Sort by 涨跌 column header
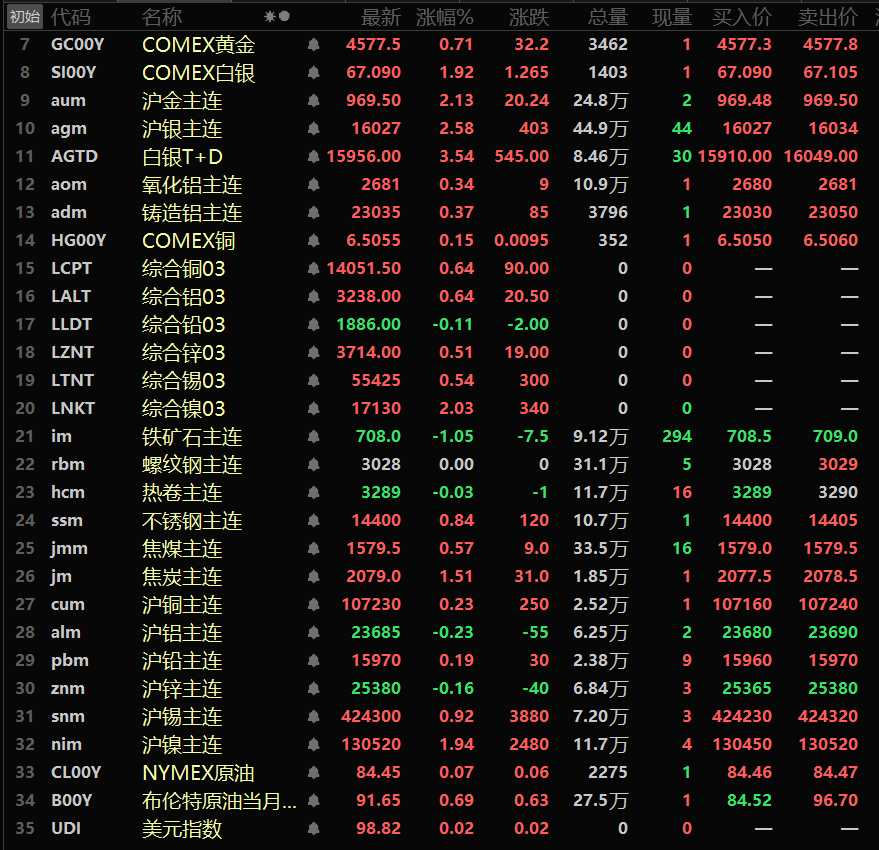This screenshot has height=850, width=879. click(x=529, y=17)
